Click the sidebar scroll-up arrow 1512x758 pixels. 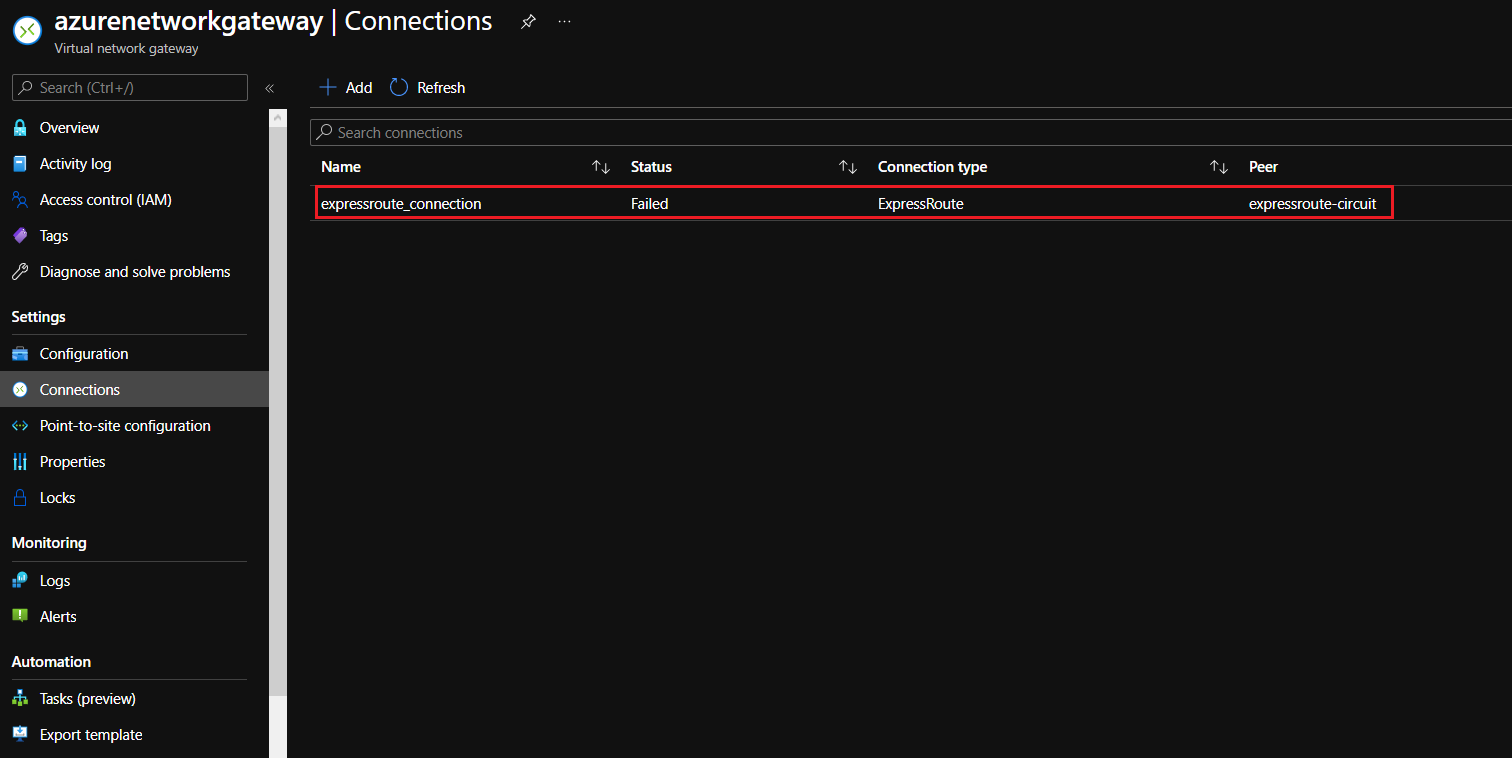coord(278,117)
